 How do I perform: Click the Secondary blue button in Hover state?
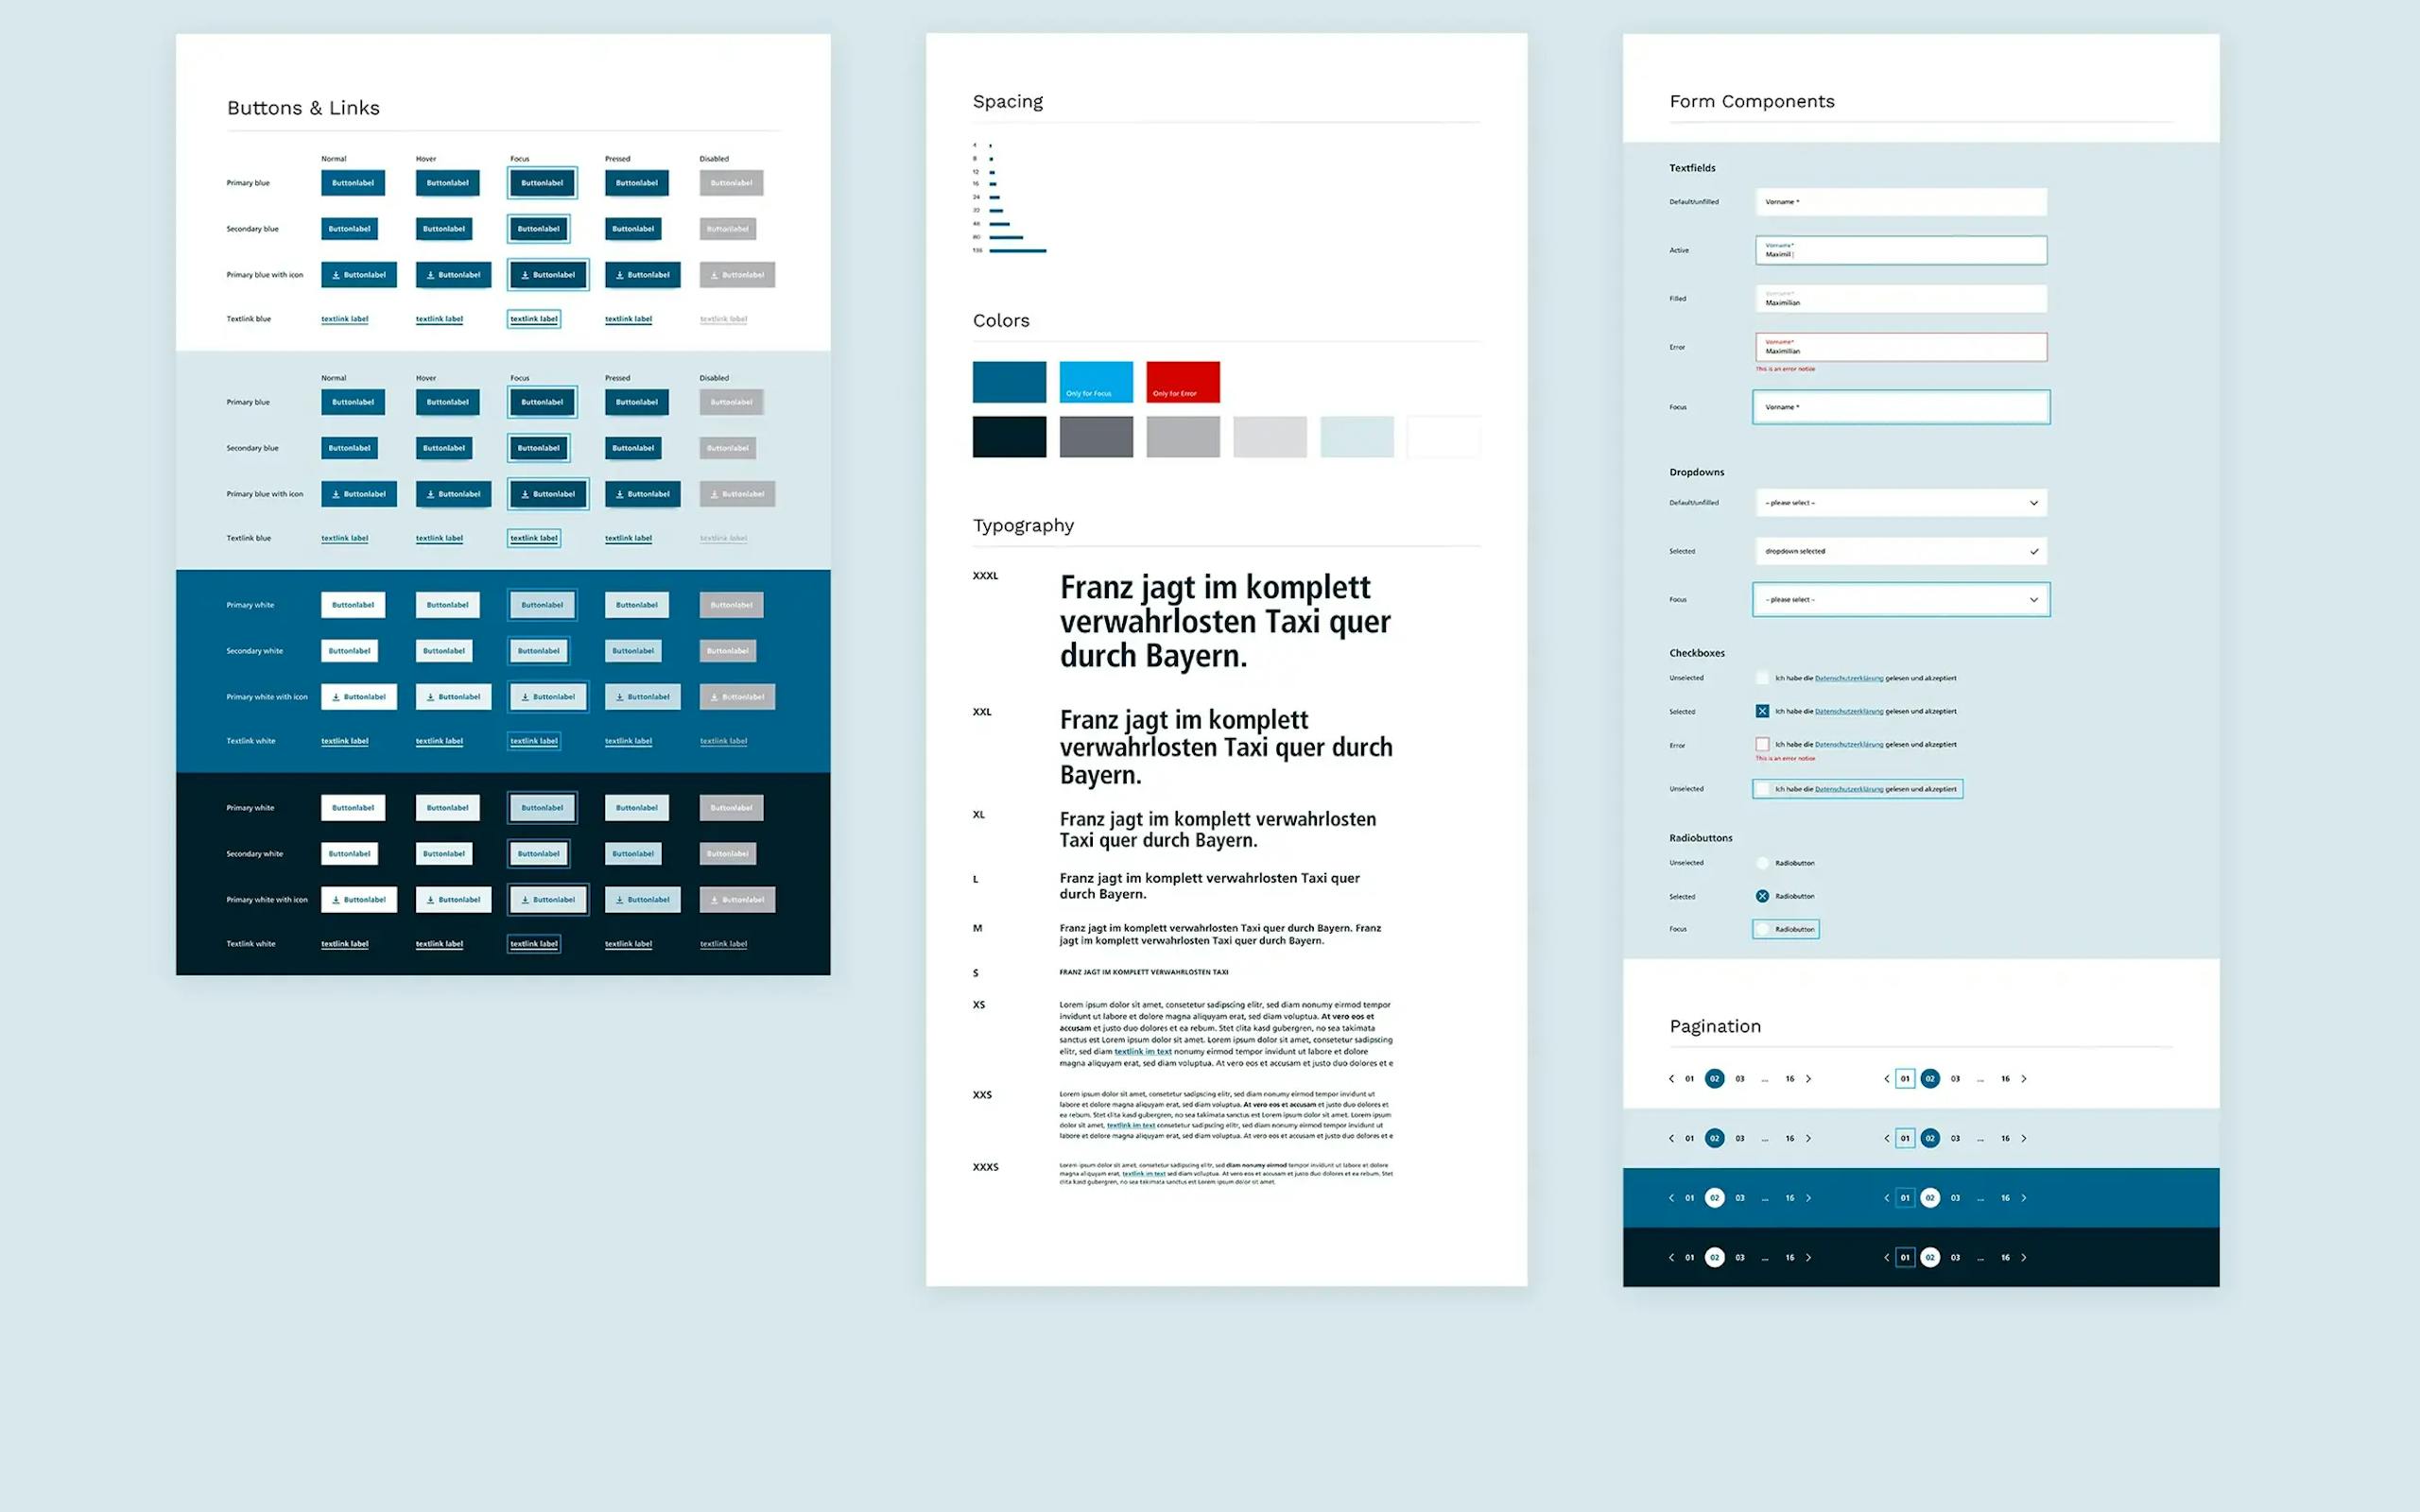pos(442,228)
